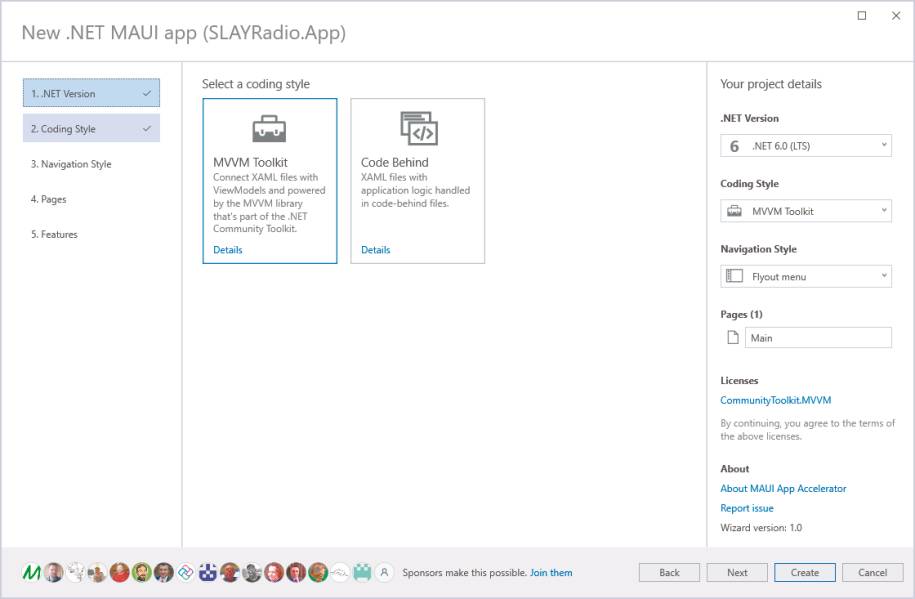Open Details link under MVVM Toolkit
Screen dimensions: 915x599
[x=228, y=250]
